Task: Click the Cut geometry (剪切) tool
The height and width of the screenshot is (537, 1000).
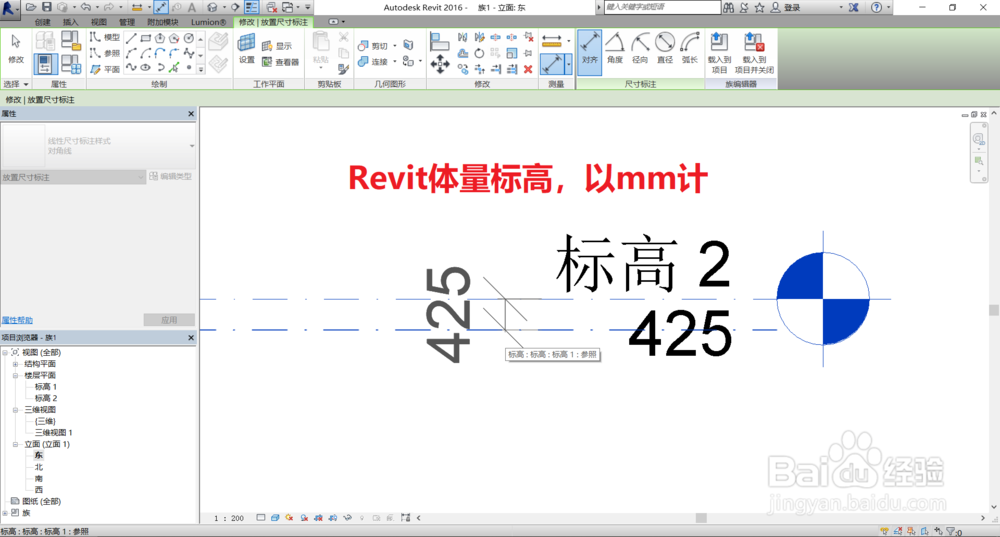Action: 373,46
